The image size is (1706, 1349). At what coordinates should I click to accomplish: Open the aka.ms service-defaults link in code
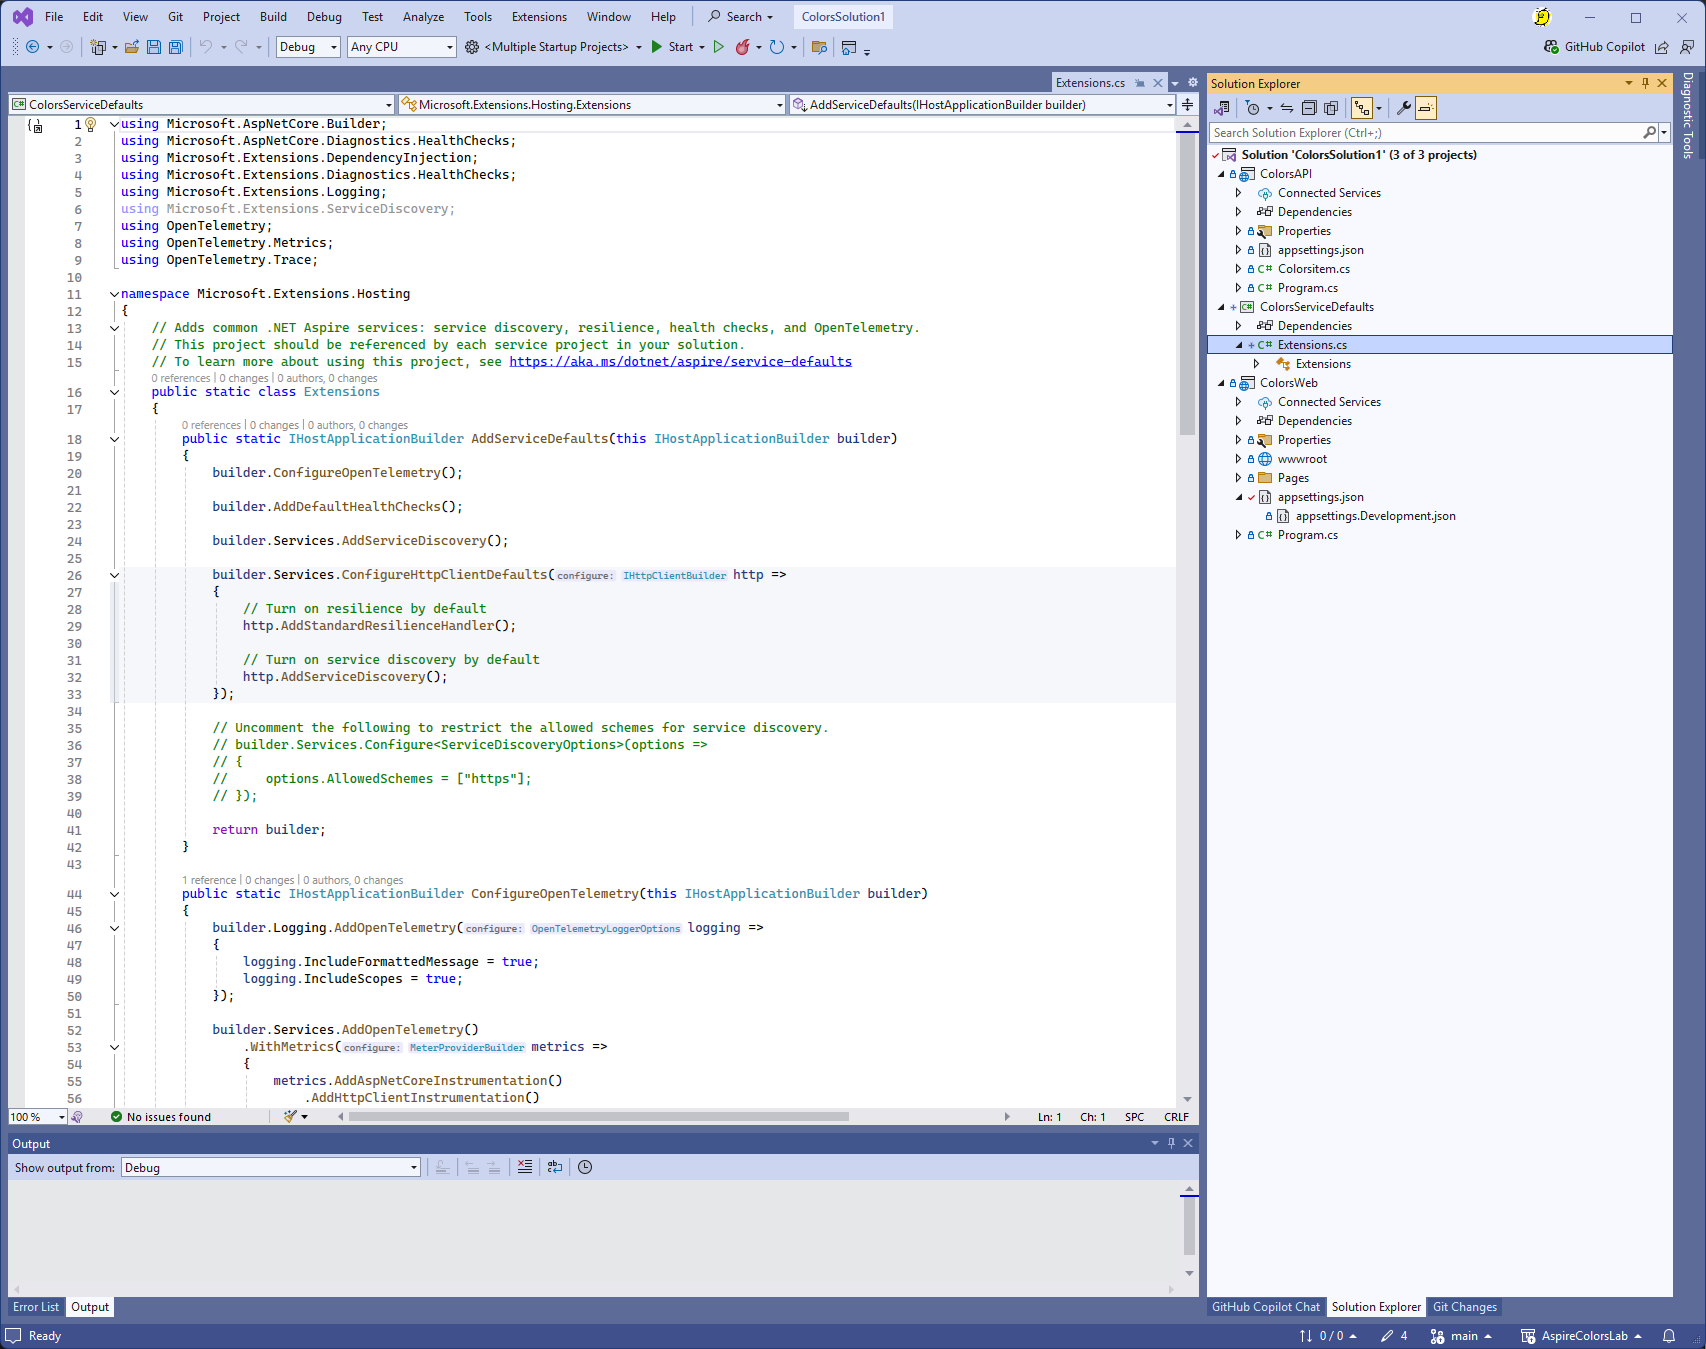[x=680, y=362]
